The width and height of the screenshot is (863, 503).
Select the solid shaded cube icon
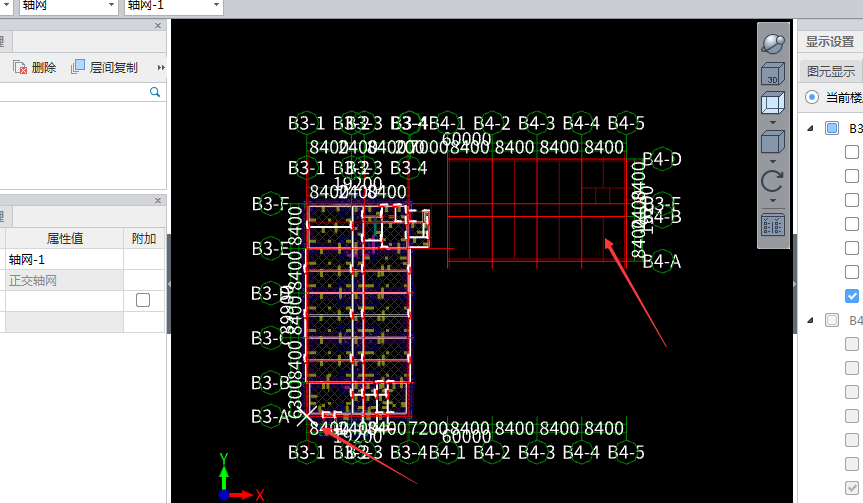pos(773,142)
